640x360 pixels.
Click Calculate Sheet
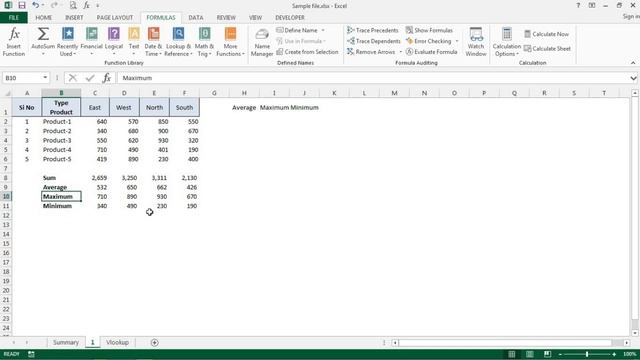pyautogui.click(x=547, y=49)
